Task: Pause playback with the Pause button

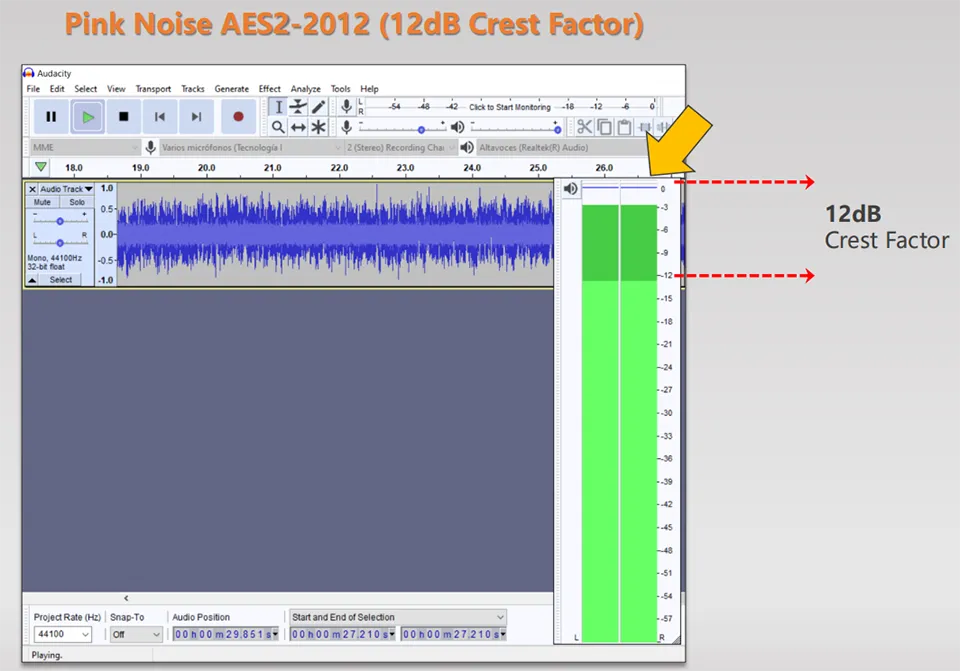Action: (x=51, y=116)
